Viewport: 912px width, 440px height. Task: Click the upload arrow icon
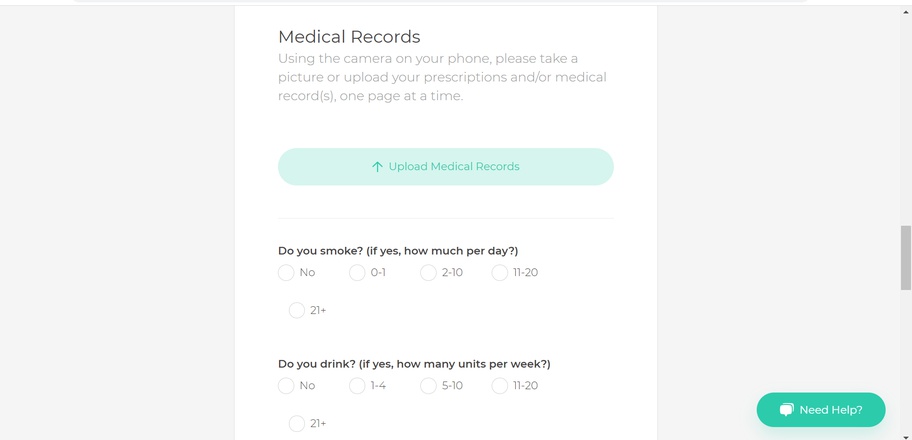(377, 167)
